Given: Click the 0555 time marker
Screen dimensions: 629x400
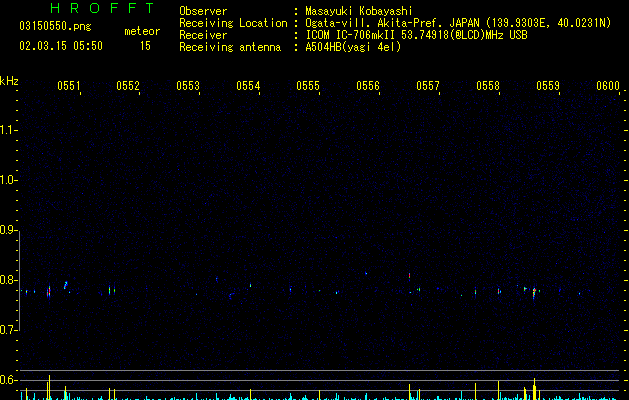Looking at the screenshot, I should 308,86.
